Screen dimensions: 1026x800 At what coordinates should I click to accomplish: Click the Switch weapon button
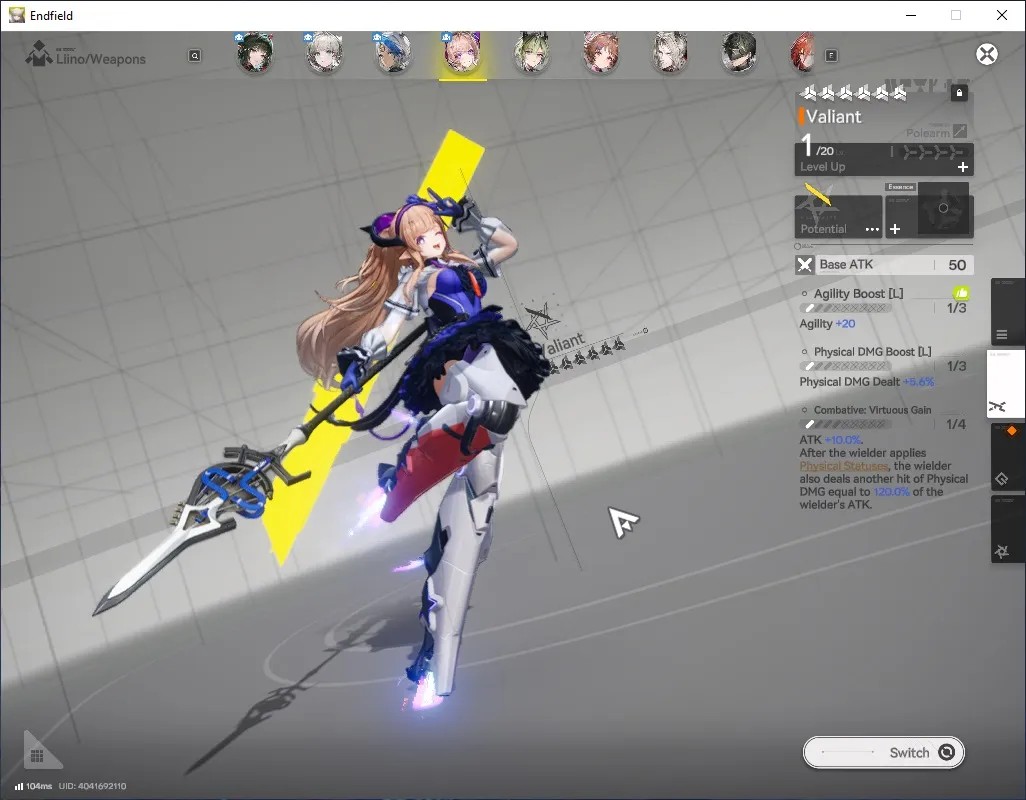point(883,752)
